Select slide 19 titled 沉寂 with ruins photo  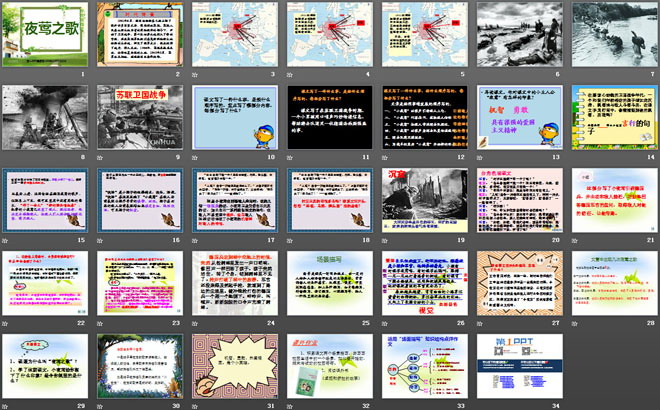[x=425, y=200]
